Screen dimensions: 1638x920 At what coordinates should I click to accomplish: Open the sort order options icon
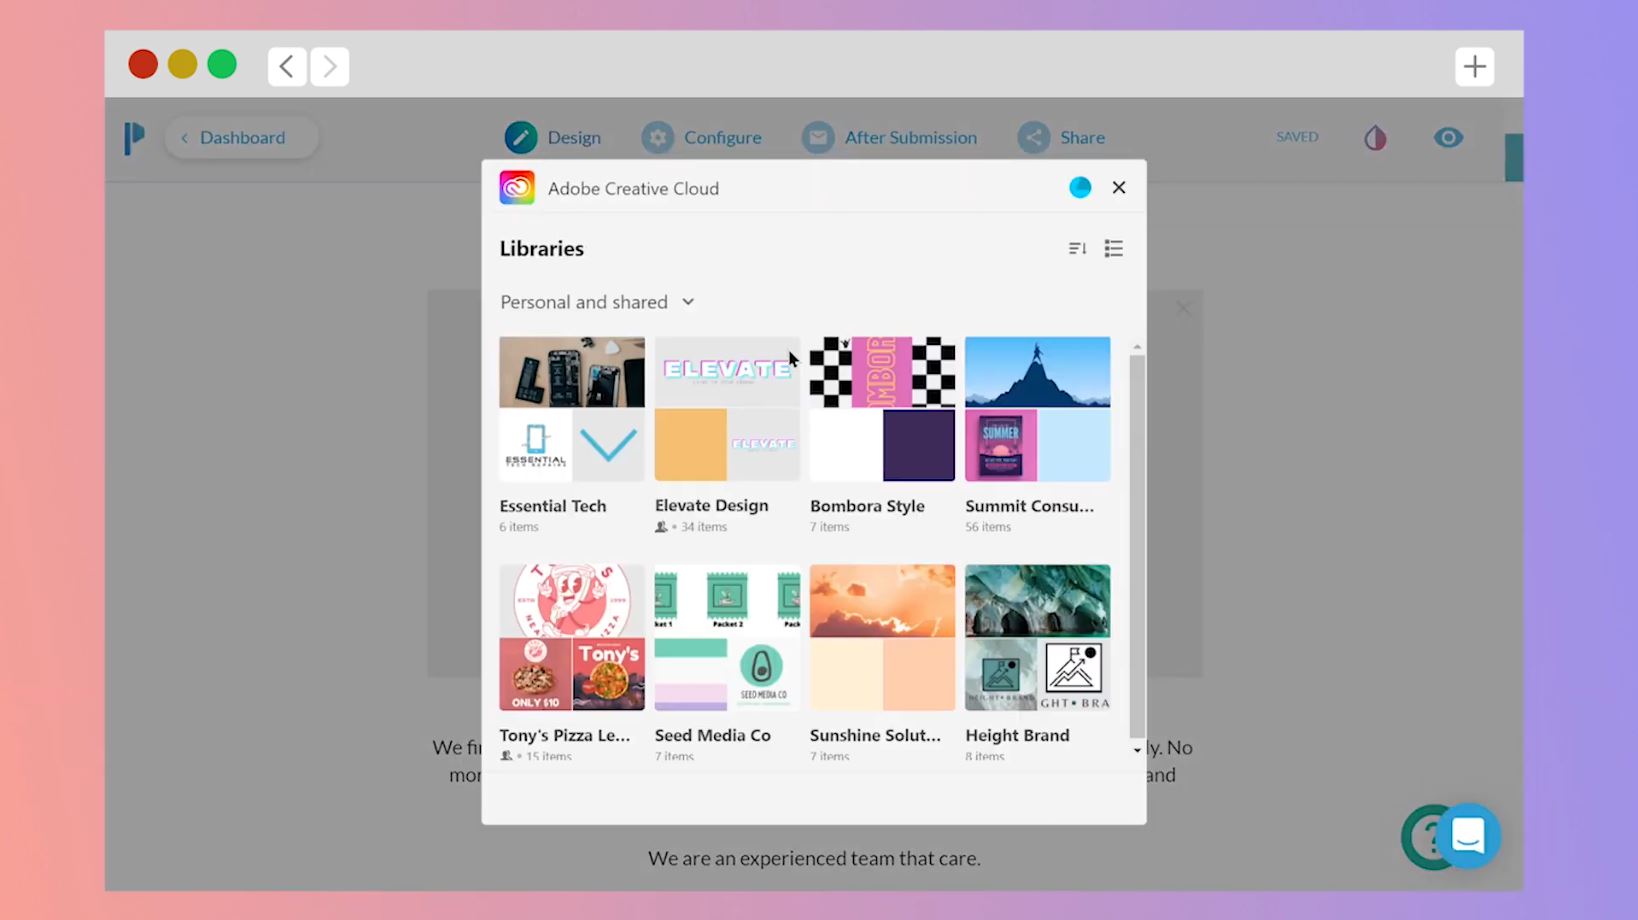[1077, 248]
